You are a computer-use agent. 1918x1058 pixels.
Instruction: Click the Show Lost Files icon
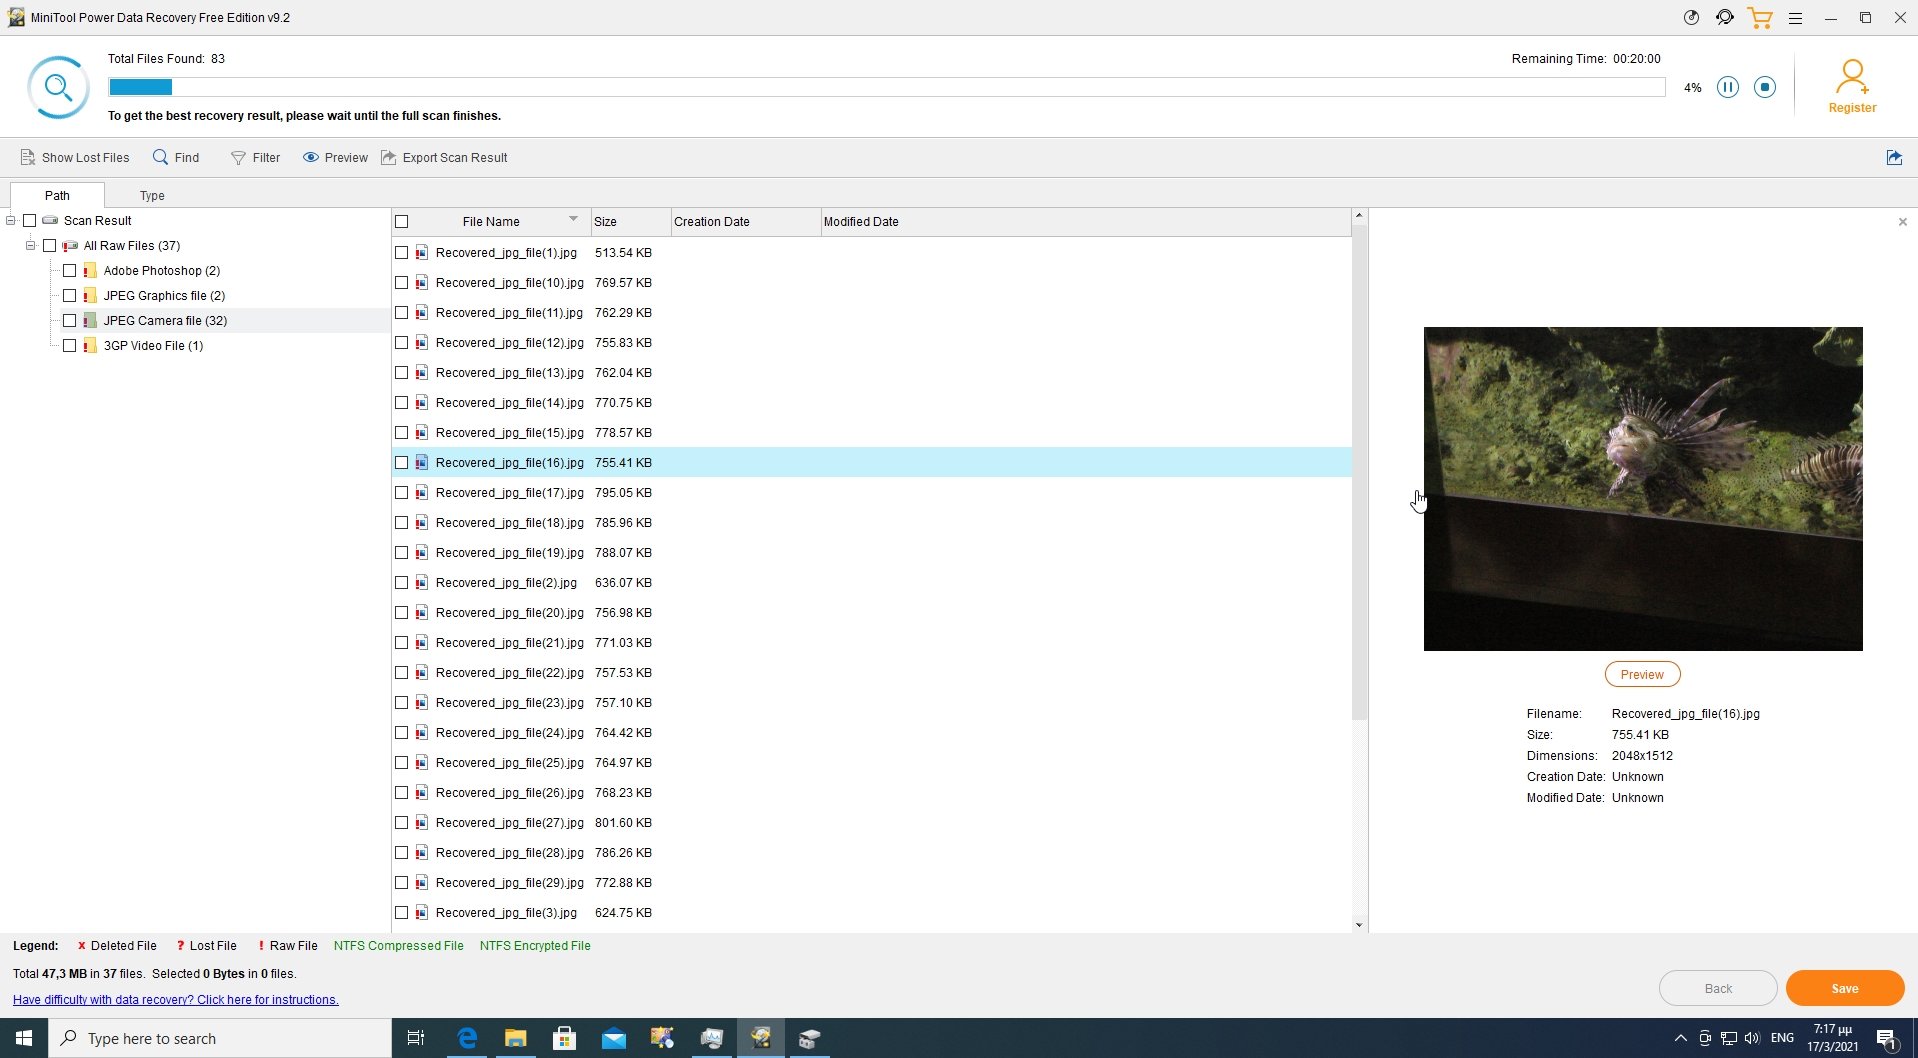tap(28, 158)
